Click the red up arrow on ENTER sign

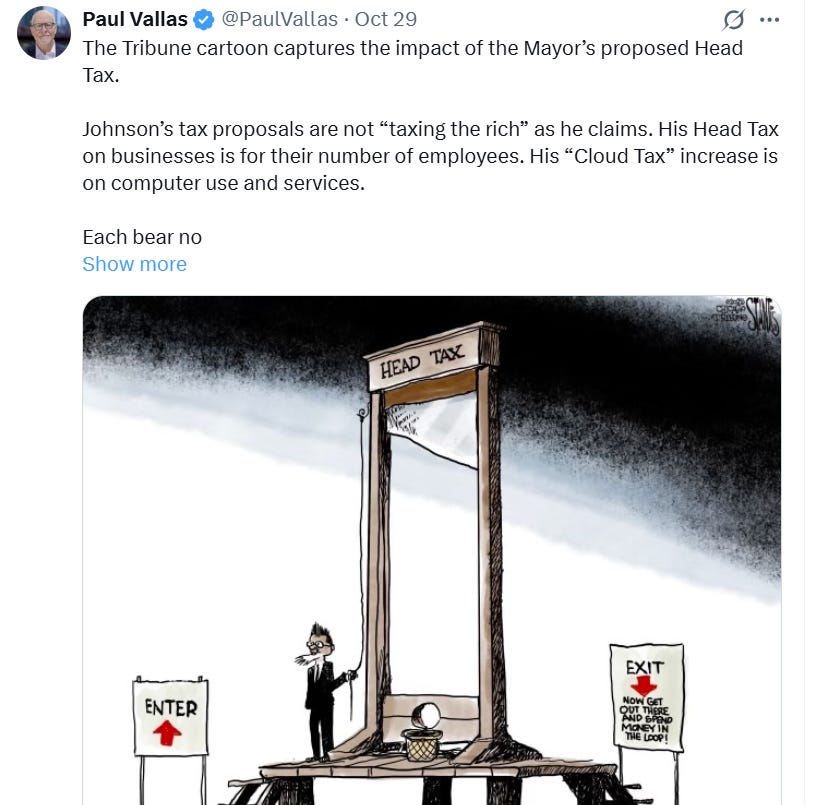167,733
